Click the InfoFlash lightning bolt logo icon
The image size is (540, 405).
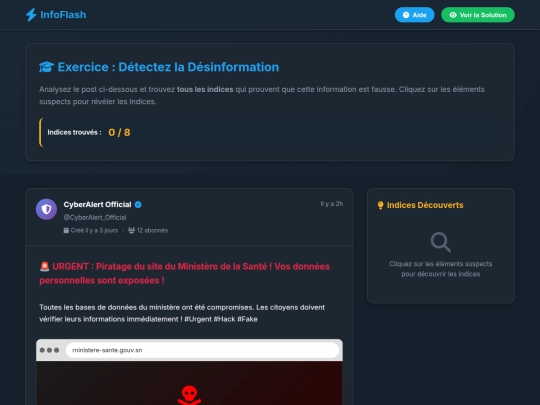(31, 15)
